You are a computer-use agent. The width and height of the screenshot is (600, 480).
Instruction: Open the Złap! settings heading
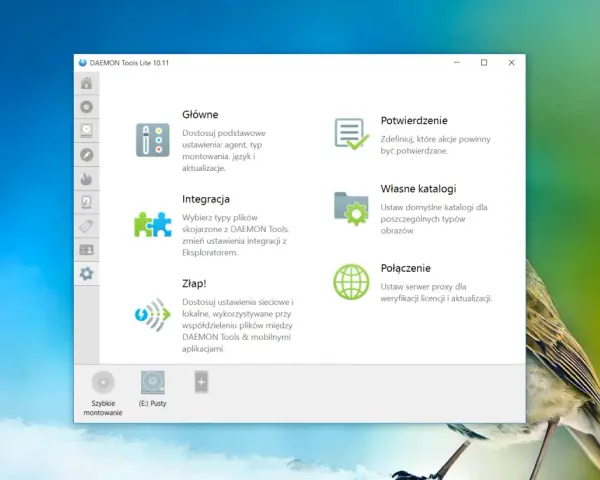pyautogui.click(x=194, y=284)
